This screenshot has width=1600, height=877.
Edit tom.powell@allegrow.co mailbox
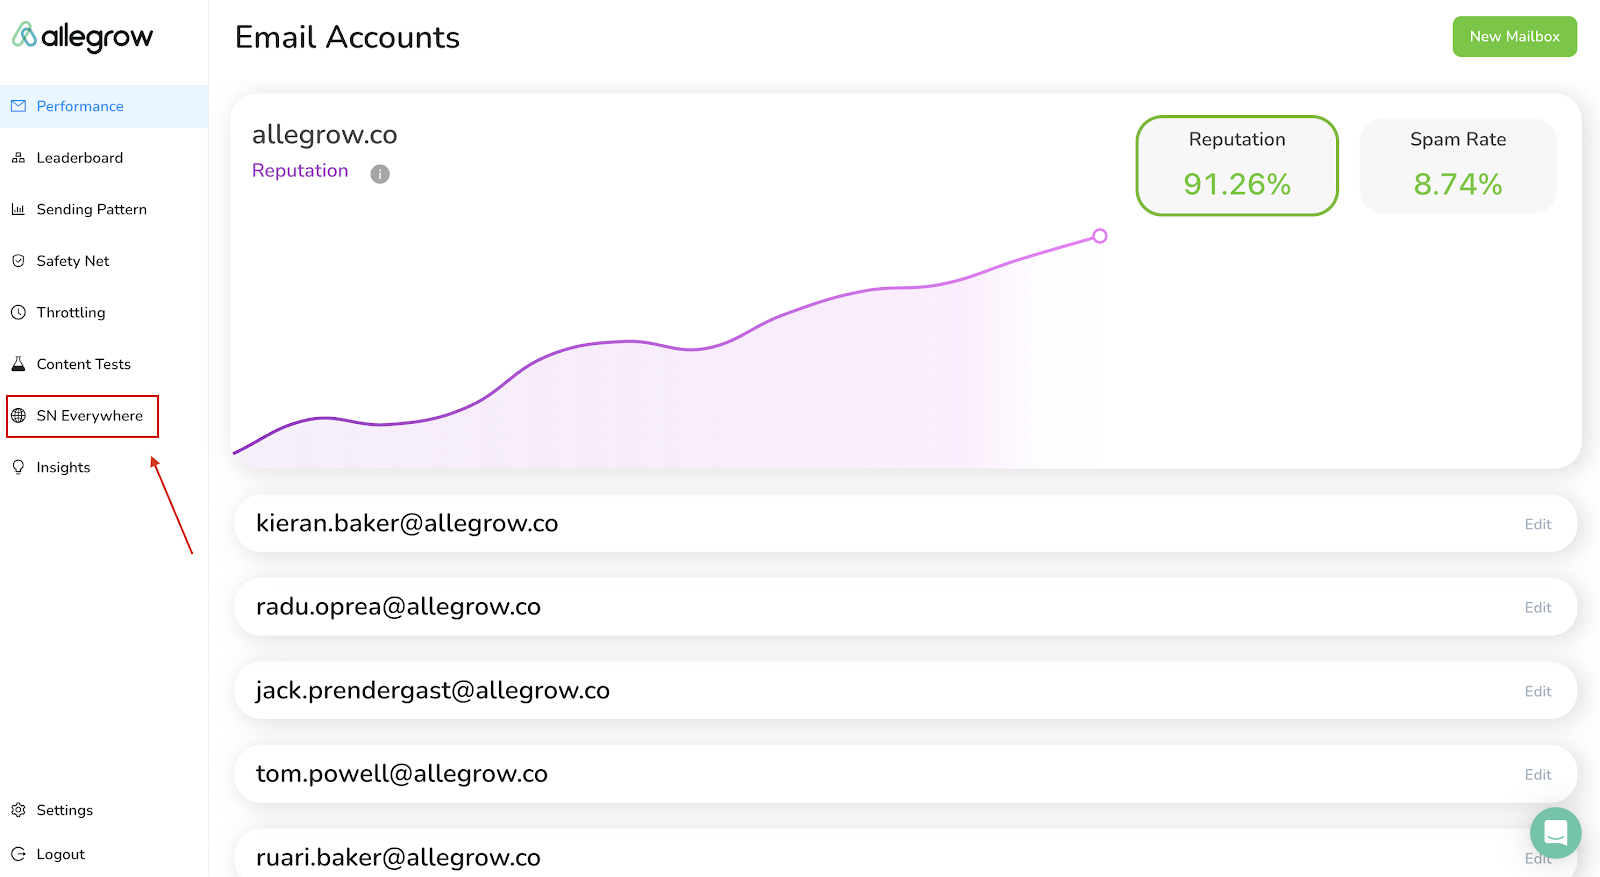(1538, 774)
